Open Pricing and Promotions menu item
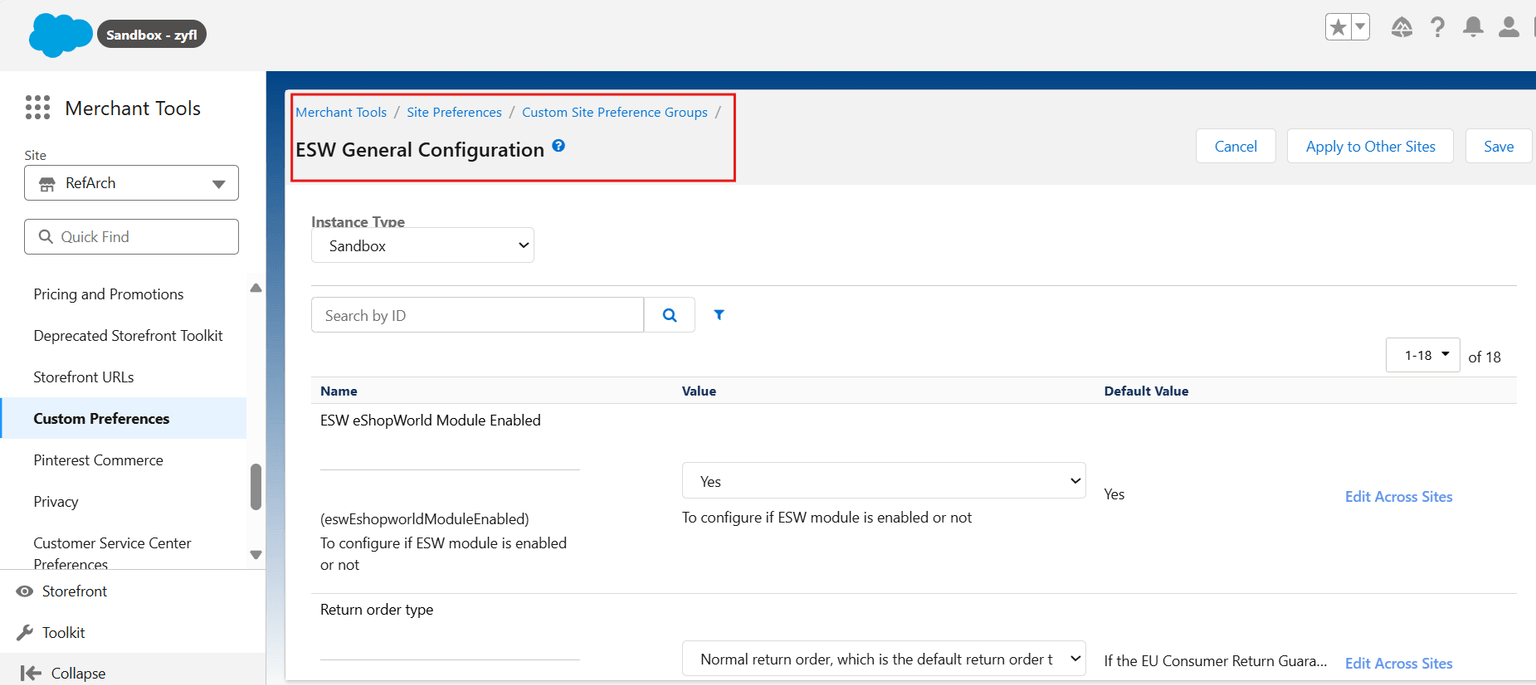1536x685 pixels. click(x=108, y=294)
